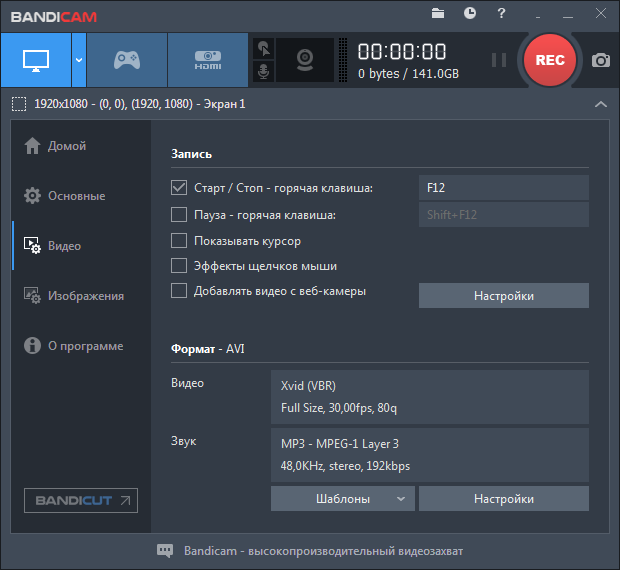This screenshot has width=620, height=570.
Task: Click the F12 hotkey input field
Action: click(503, 188)
